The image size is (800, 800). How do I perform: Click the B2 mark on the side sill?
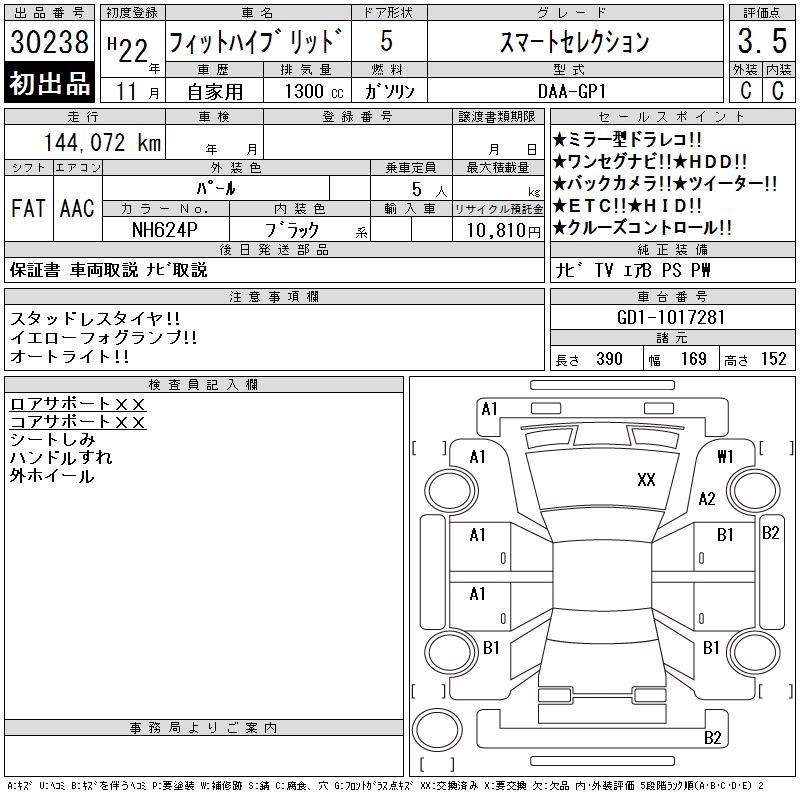tap(770, 533)
